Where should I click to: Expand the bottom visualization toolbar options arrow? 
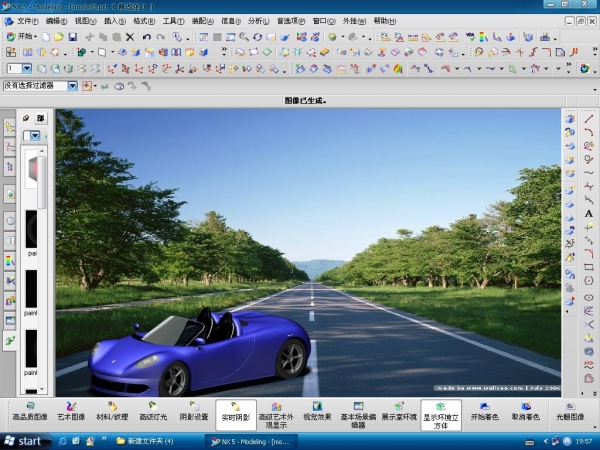pyautogui.click(x=595, y=427)
